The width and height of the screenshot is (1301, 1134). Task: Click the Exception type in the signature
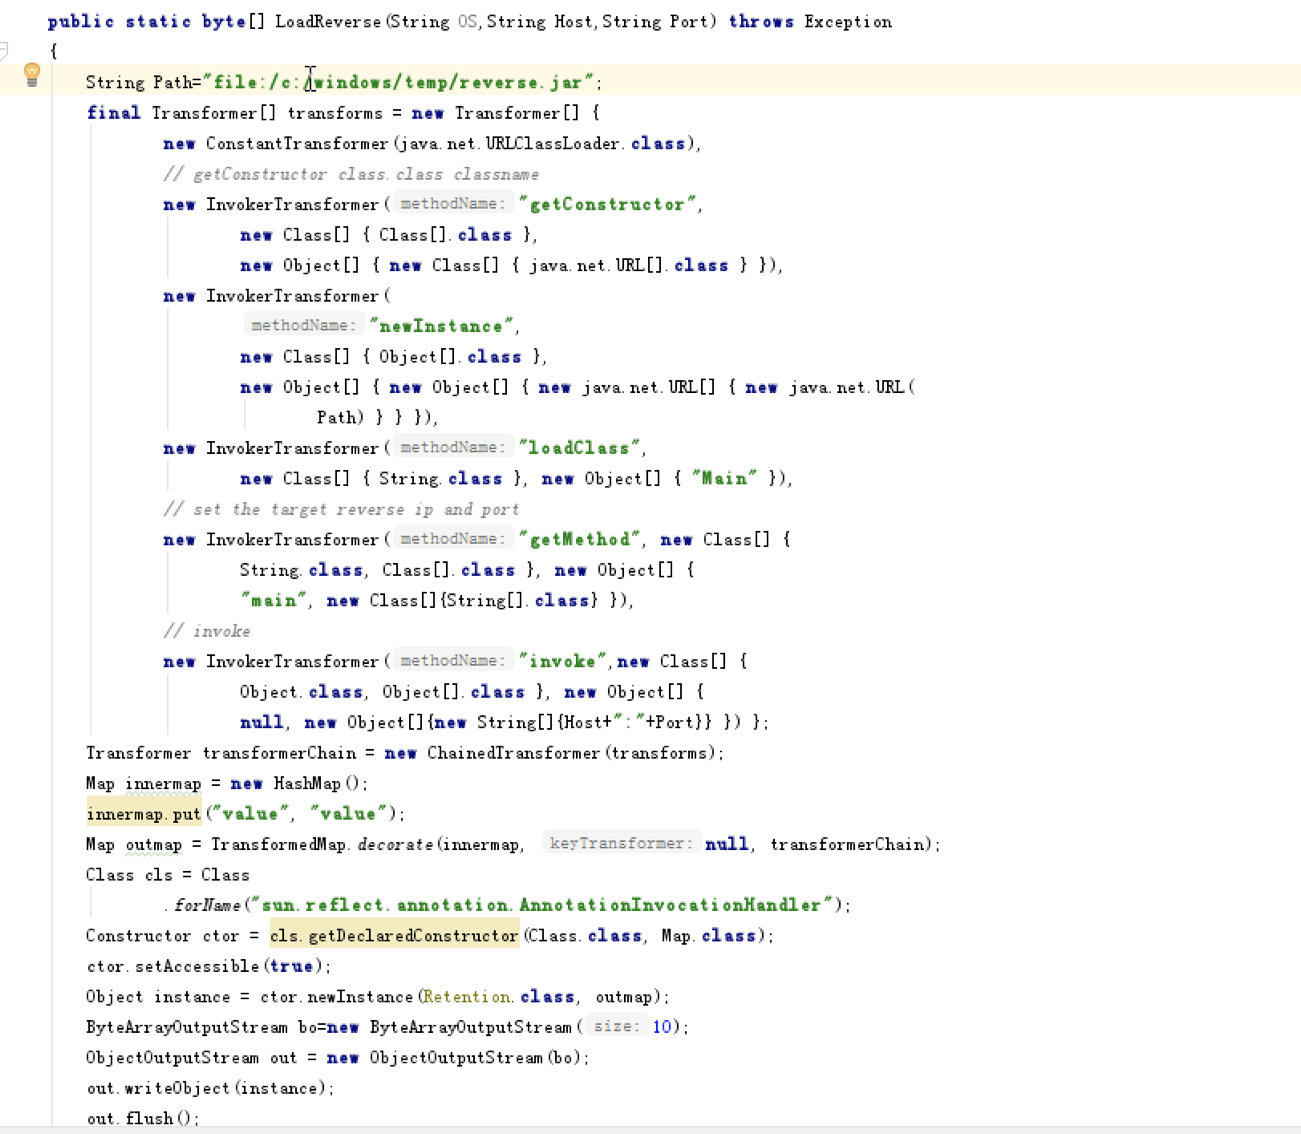pyautogui.click(x=848, y=22)
